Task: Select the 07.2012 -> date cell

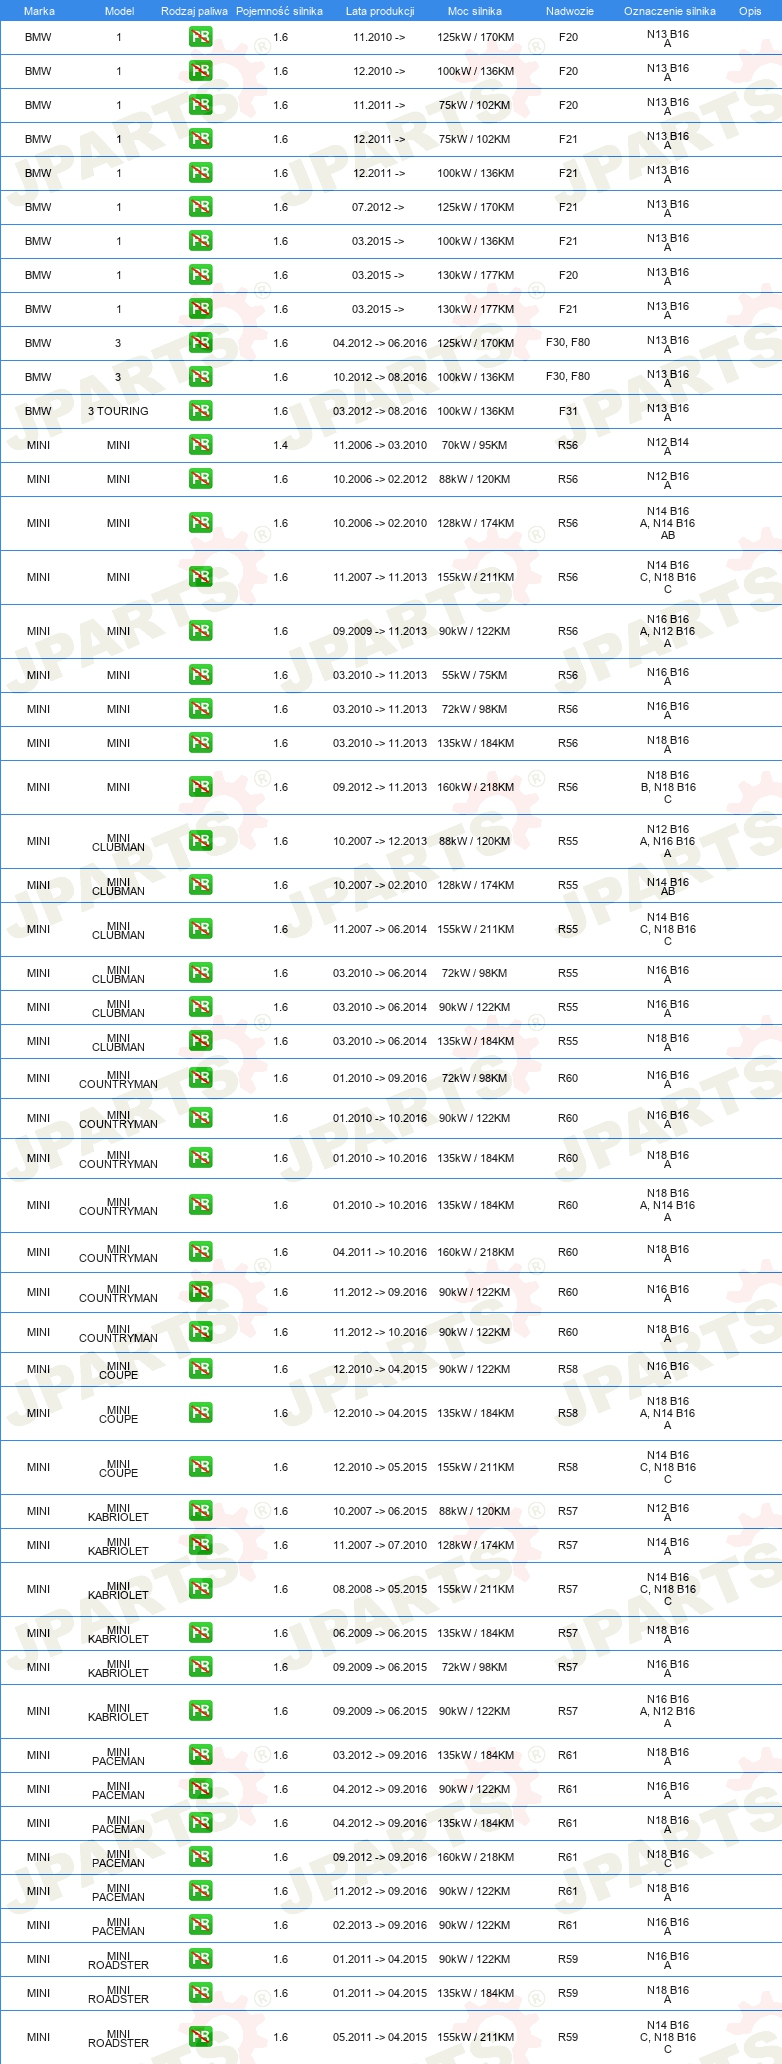Action: coord(378,208)
